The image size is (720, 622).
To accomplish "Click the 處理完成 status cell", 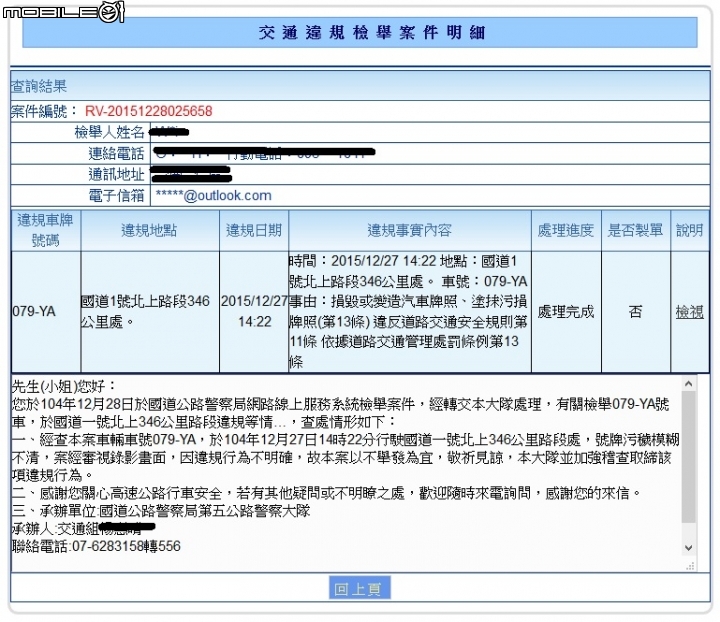I will 566,312.
